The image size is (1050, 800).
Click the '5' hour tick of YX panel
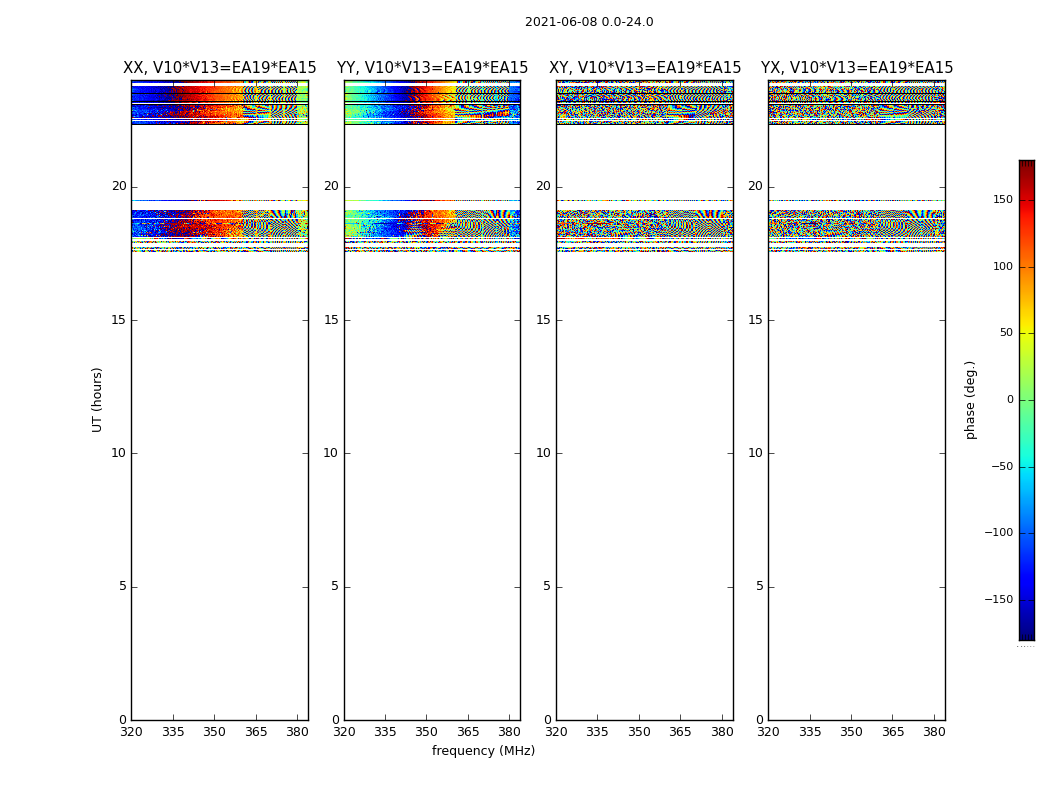[x=760, y=586]
